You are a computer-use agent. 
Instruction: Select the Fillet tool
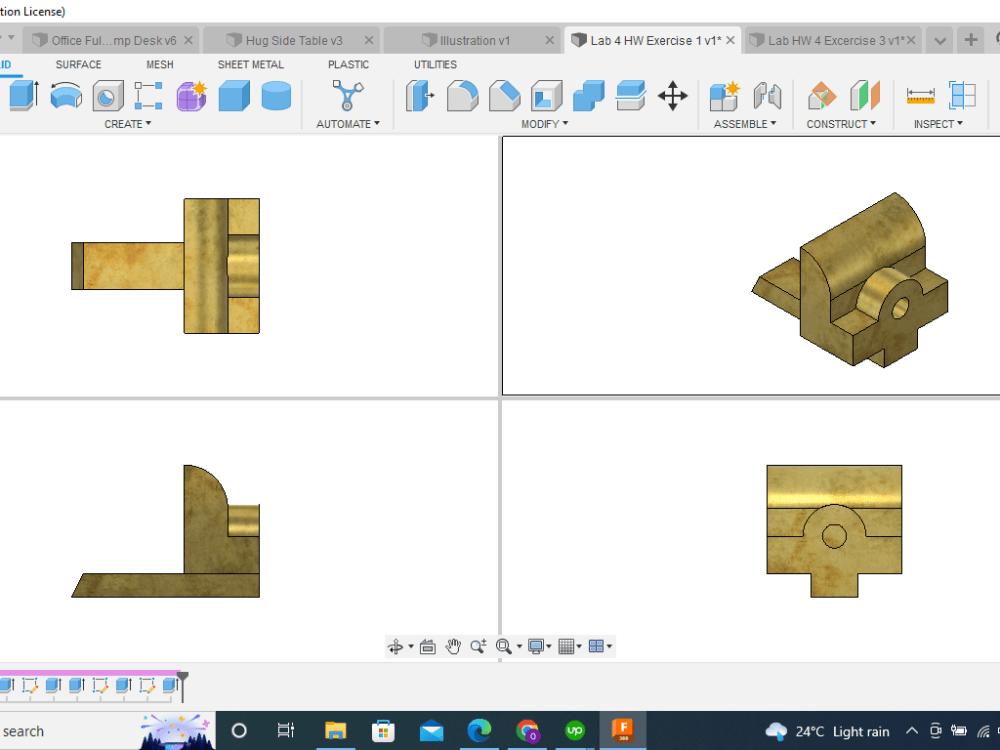pos(462,96)
